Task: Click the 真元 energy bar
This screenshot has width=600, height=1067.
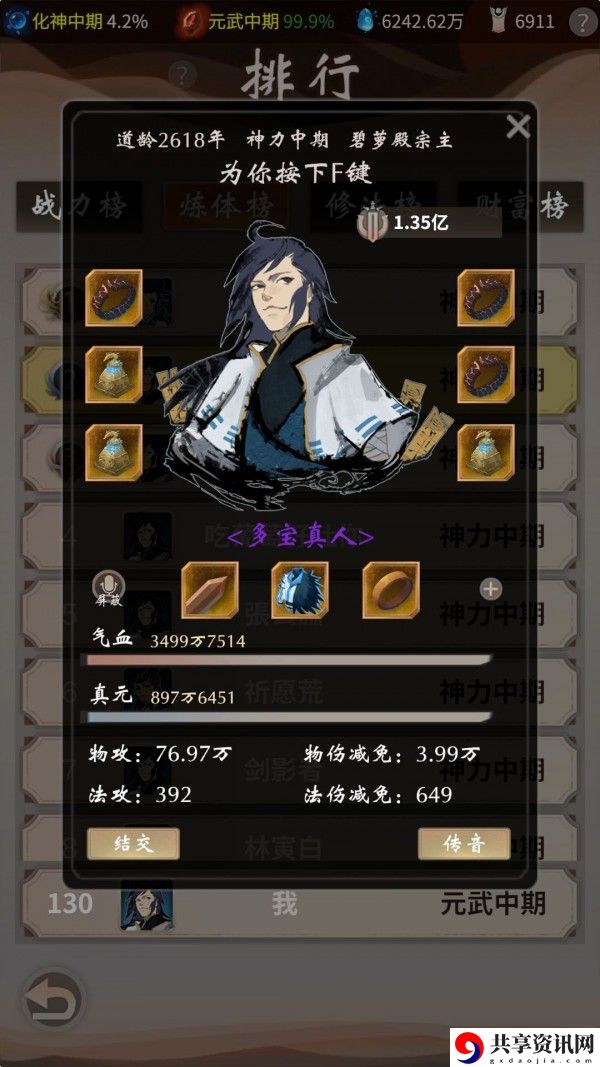Action: click(286, 717)
